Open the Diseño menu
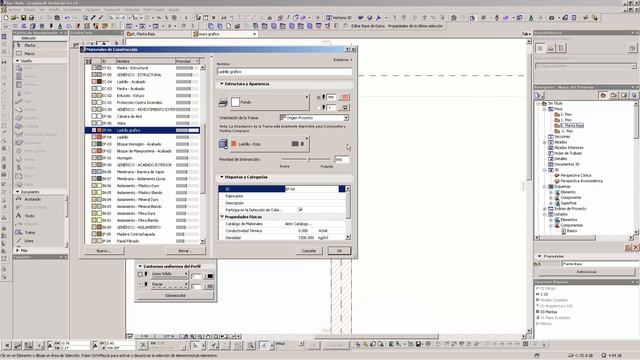Image resolution: width=640 pixels, height=360 pixels. coord(54,9)
